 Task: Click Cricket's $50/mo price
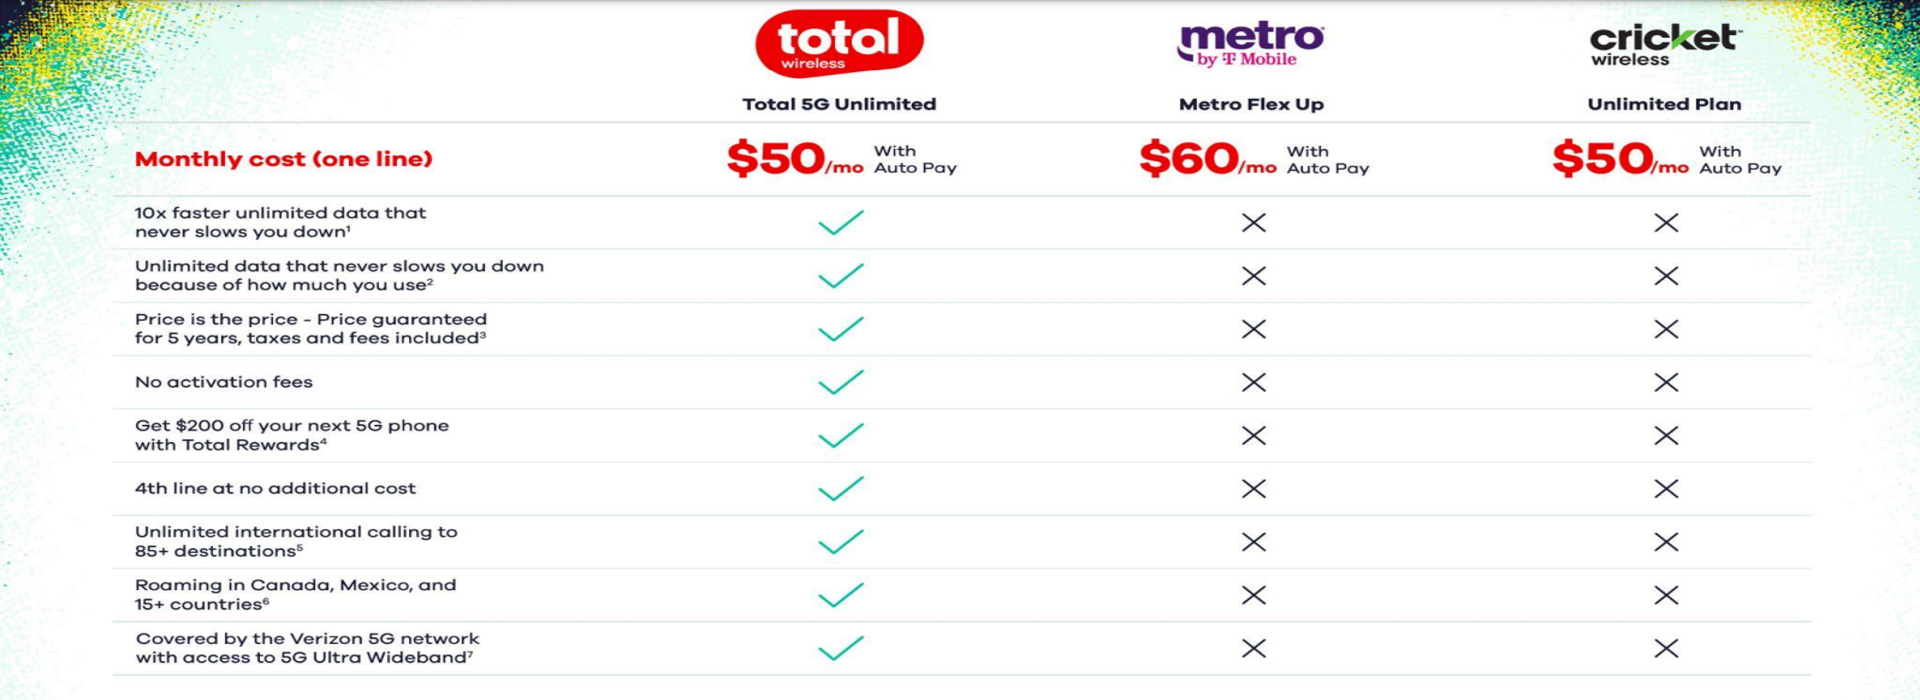(1620, 159)
